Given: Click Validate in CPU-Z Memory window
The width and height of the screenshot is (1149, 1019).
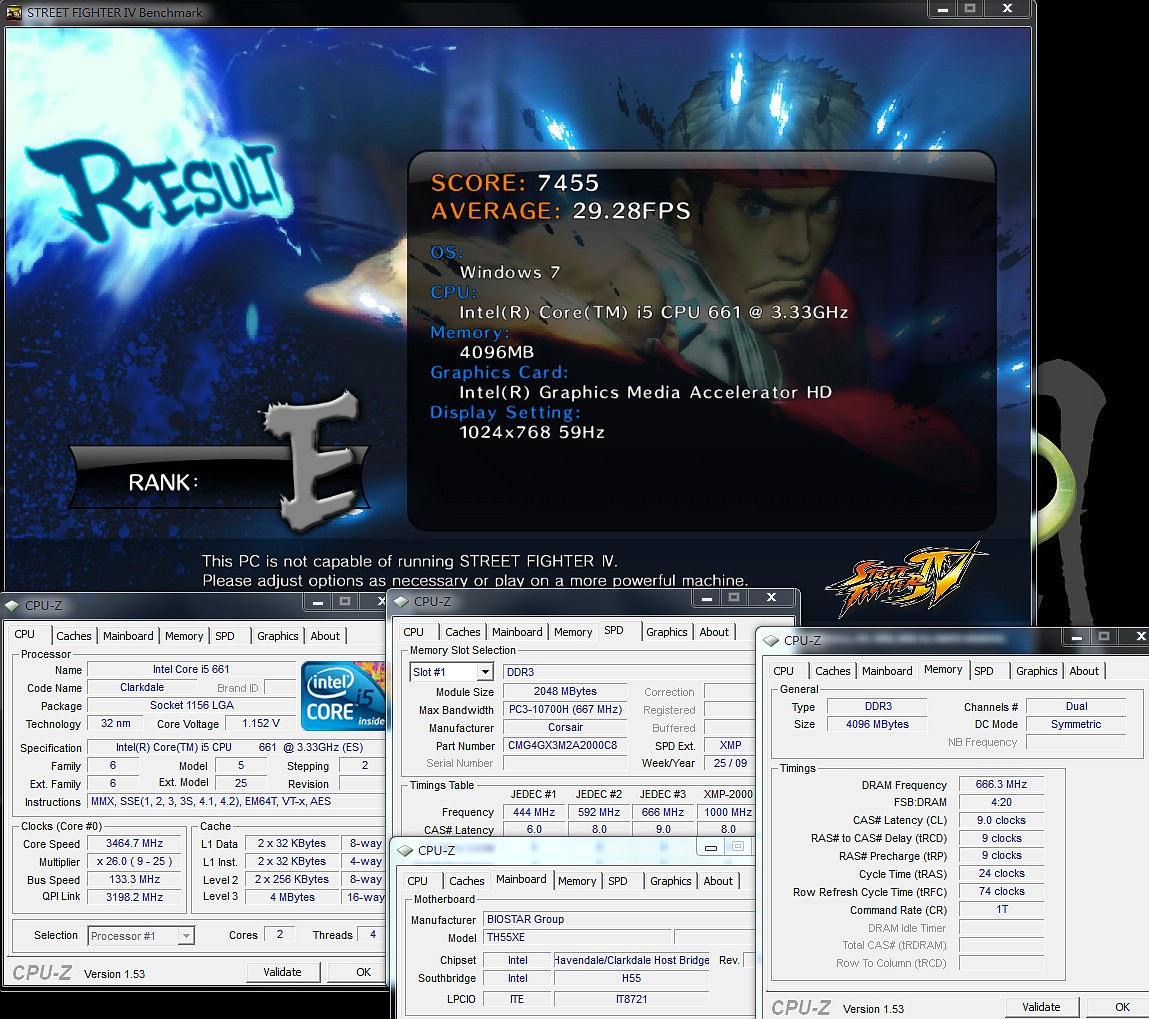Looking at the screenshot, I should [1041, 1007].
